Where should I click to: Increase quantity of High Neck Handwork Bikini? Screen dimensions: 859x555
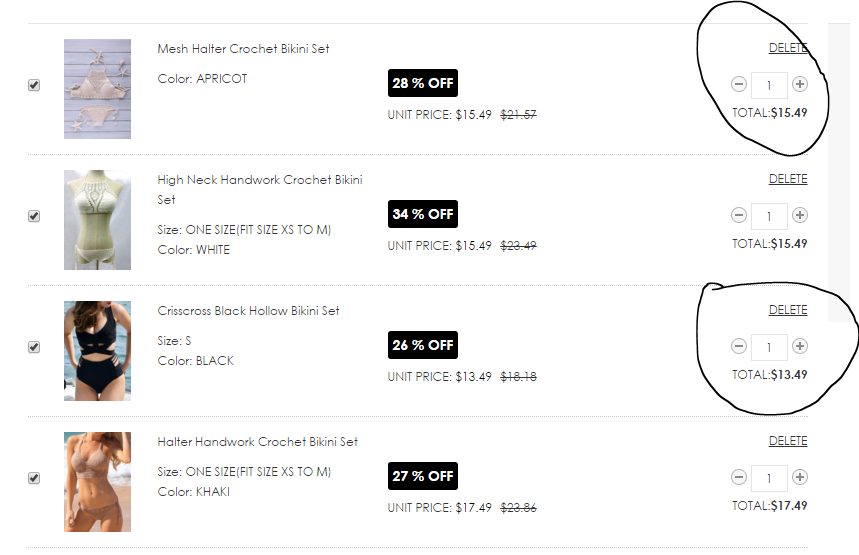pos(800,215)
